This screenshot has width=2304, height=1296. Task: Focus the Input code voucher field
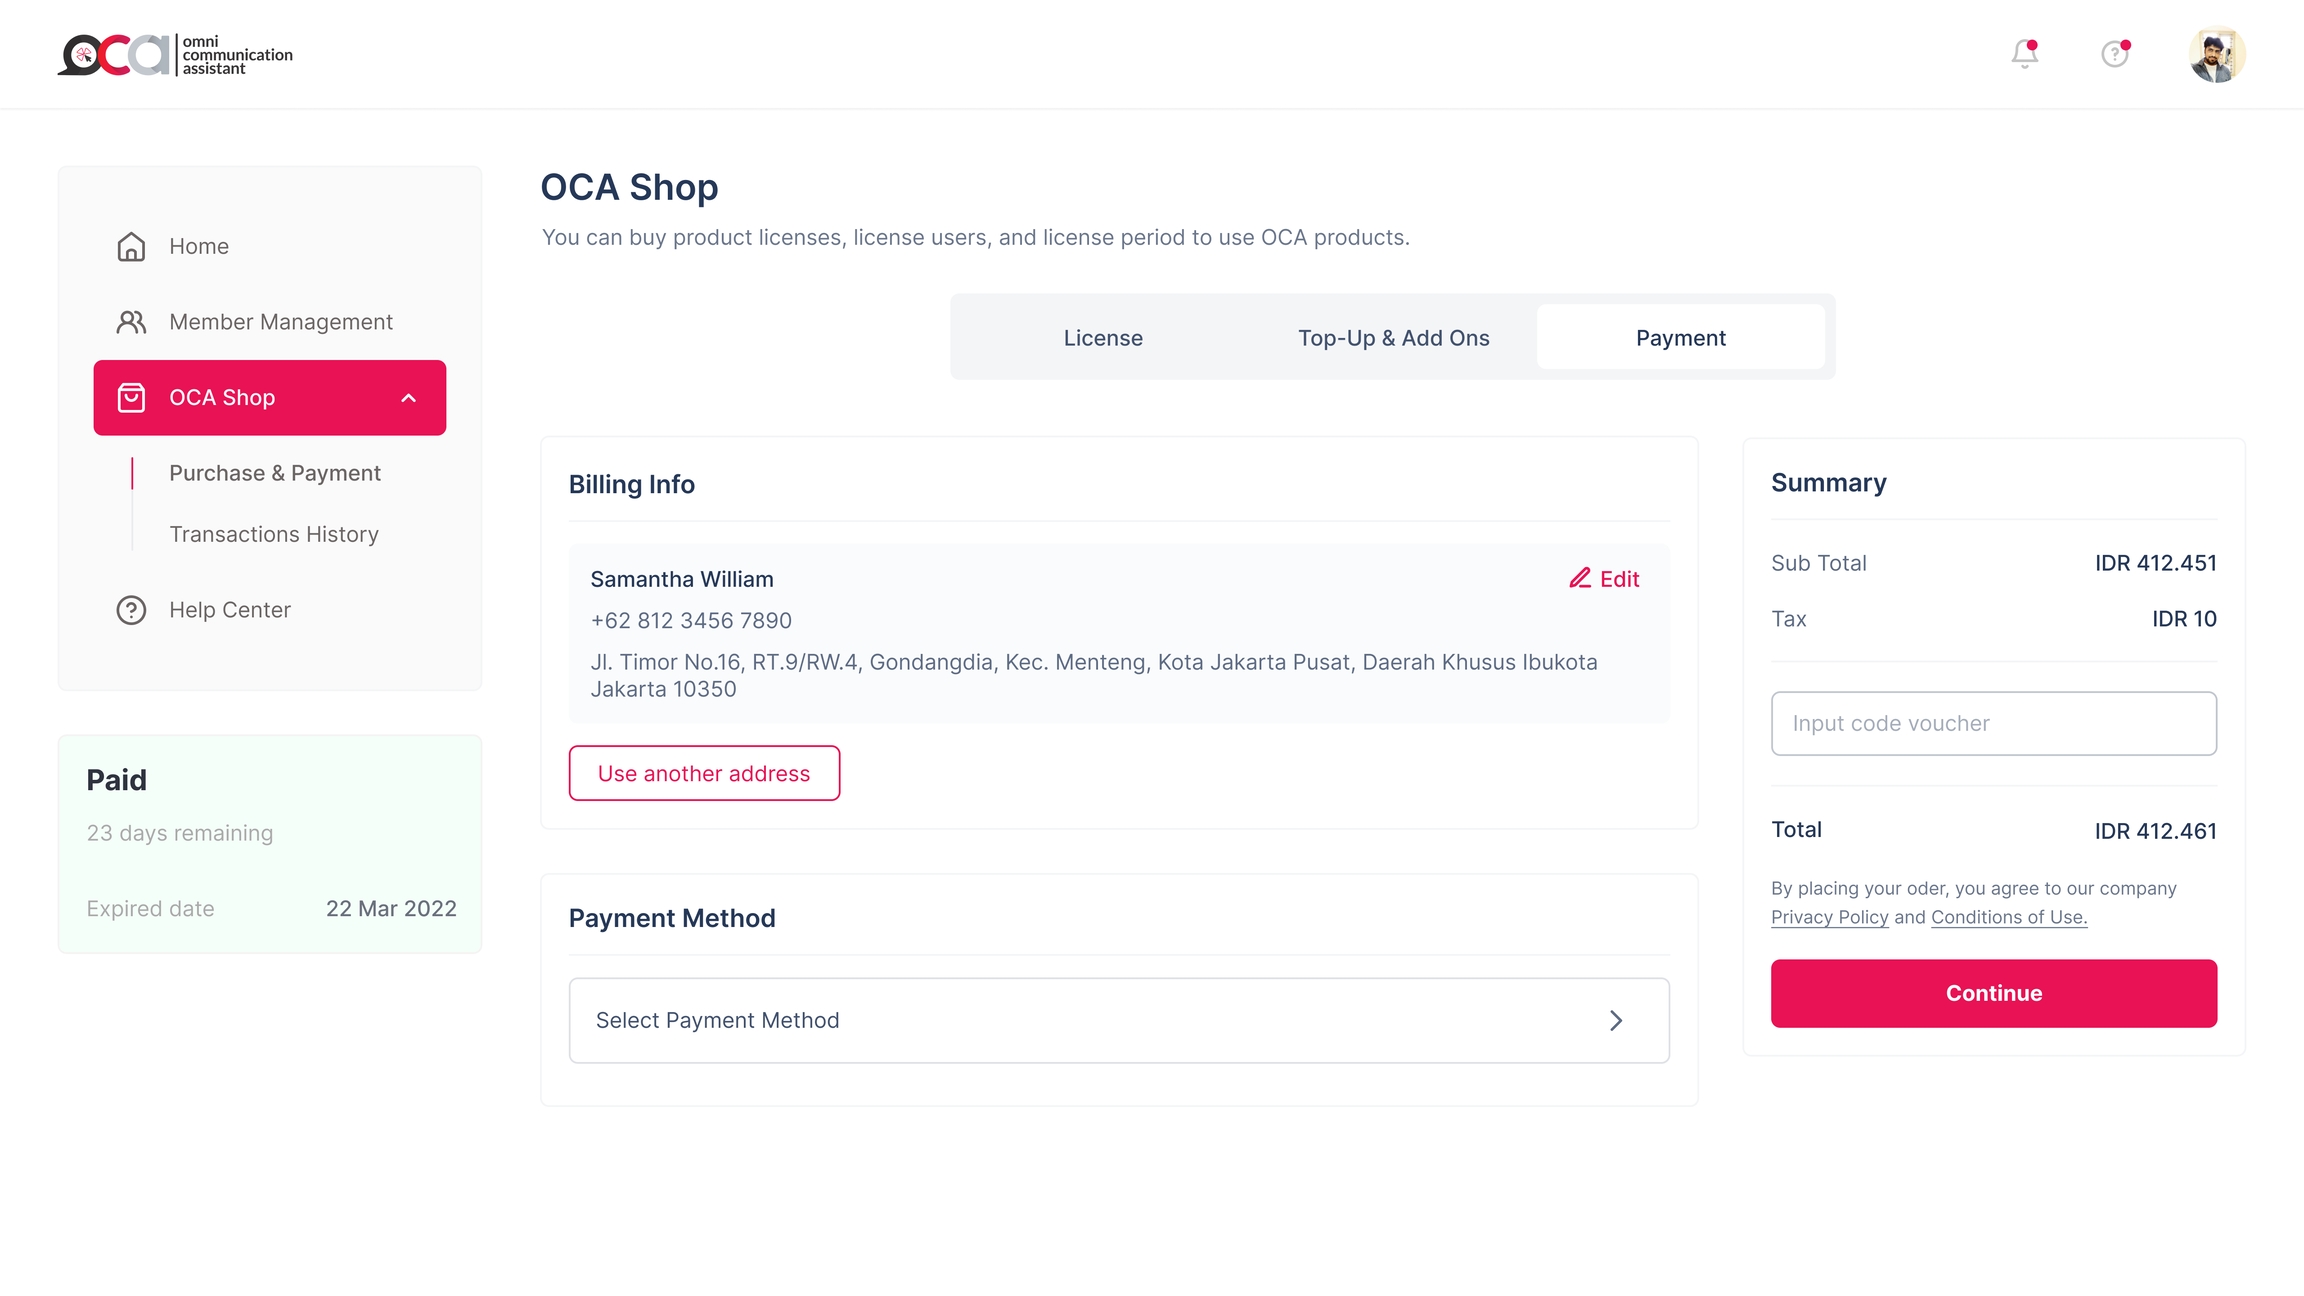click(1993, 723)
